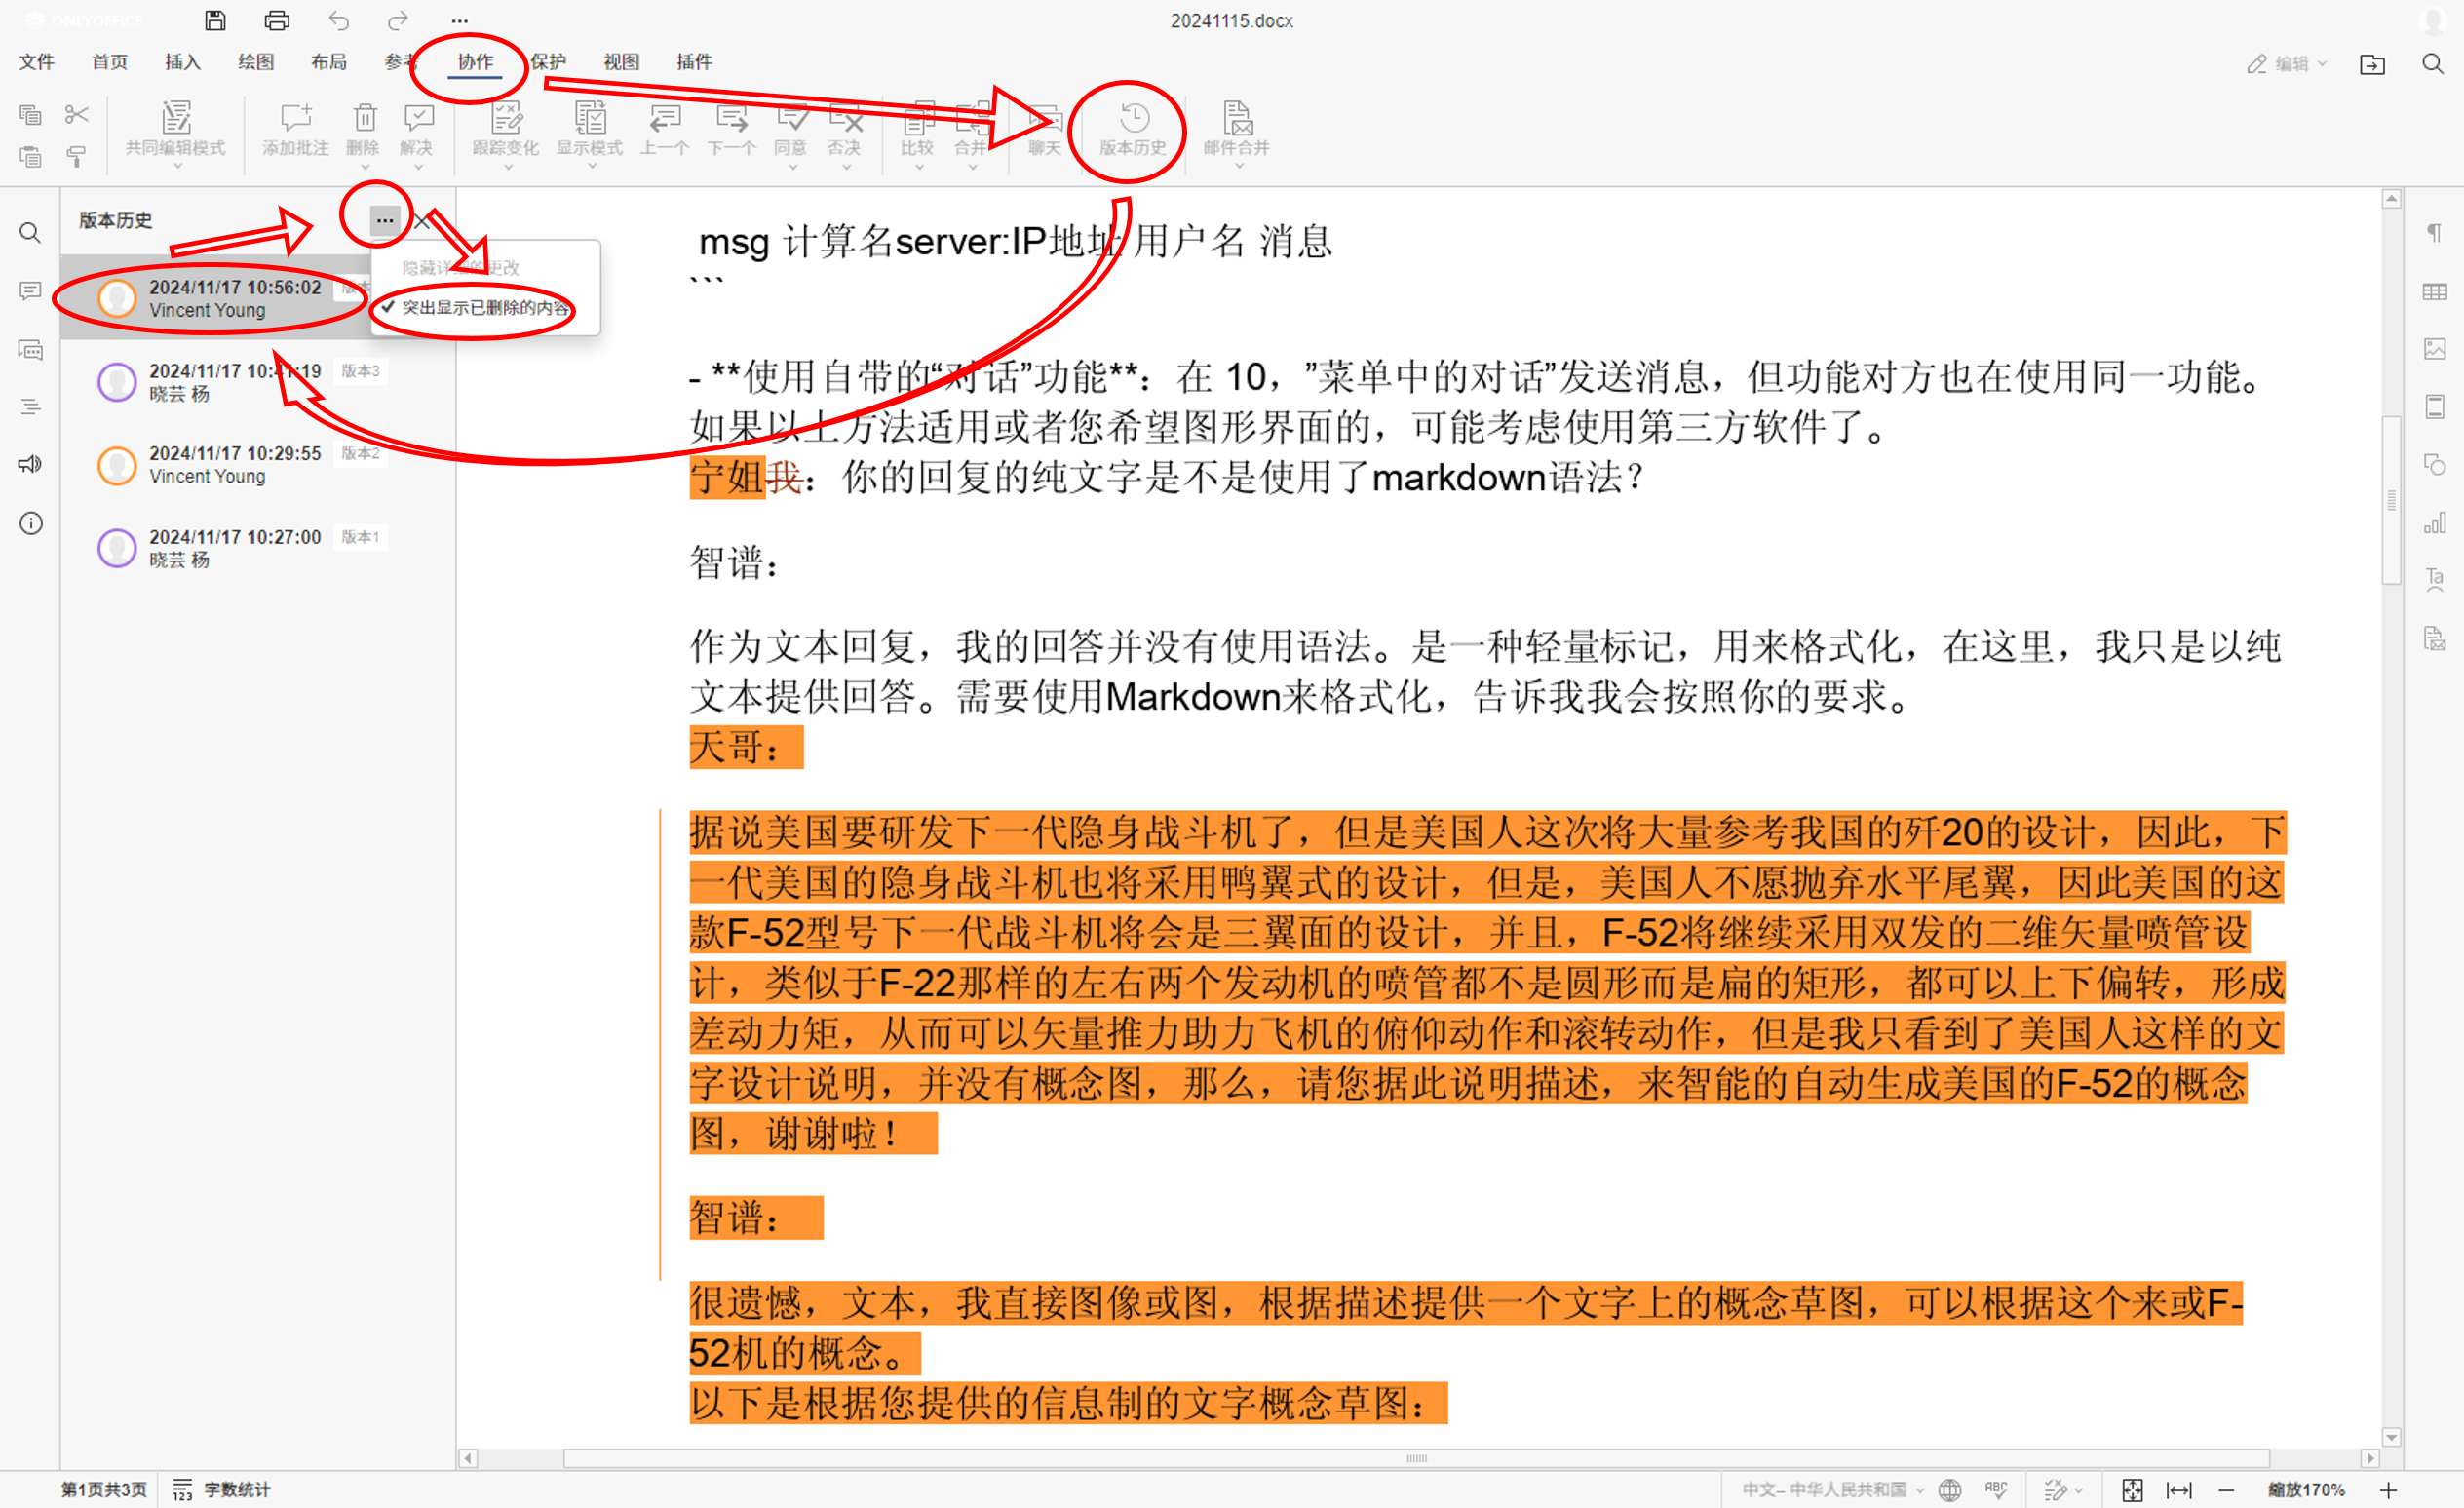Click the Print icon
This screenshot has height=1508, width=2464.
click(x=277, y=20)
